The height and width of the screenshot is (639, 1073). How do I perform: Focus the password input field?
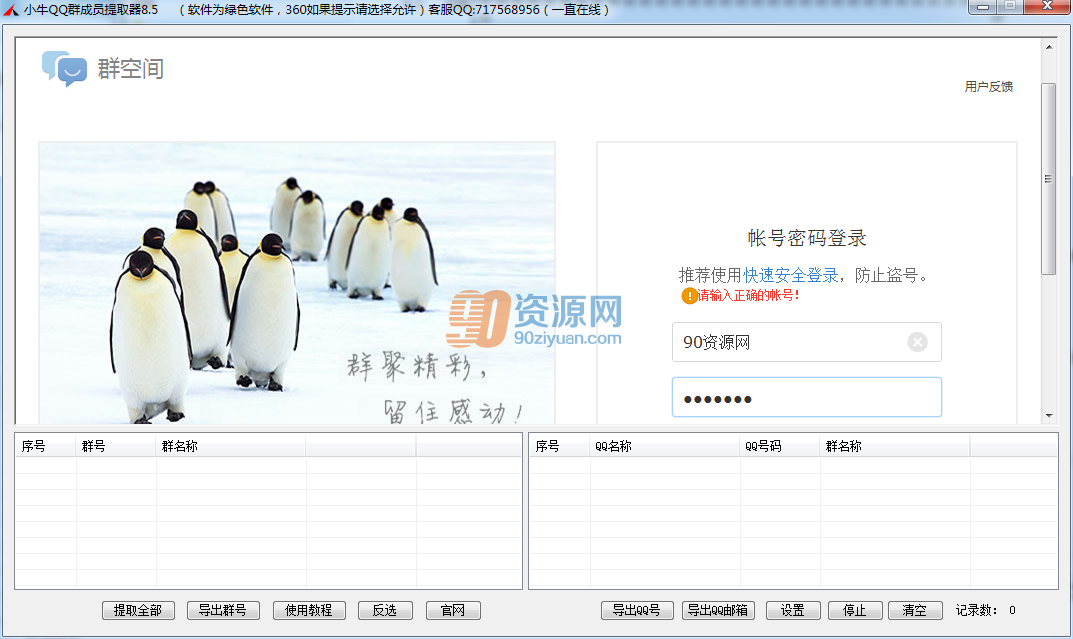click(x=807, y=397)
